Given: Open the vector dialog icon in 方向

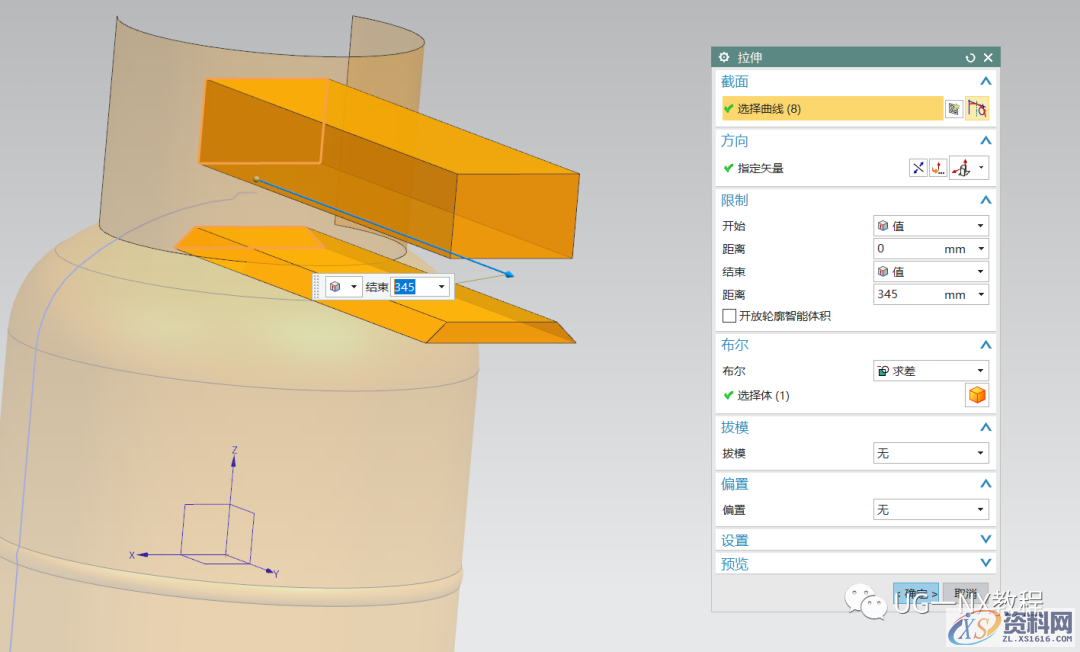Looking at the screenshot, I should coord(938,168).
